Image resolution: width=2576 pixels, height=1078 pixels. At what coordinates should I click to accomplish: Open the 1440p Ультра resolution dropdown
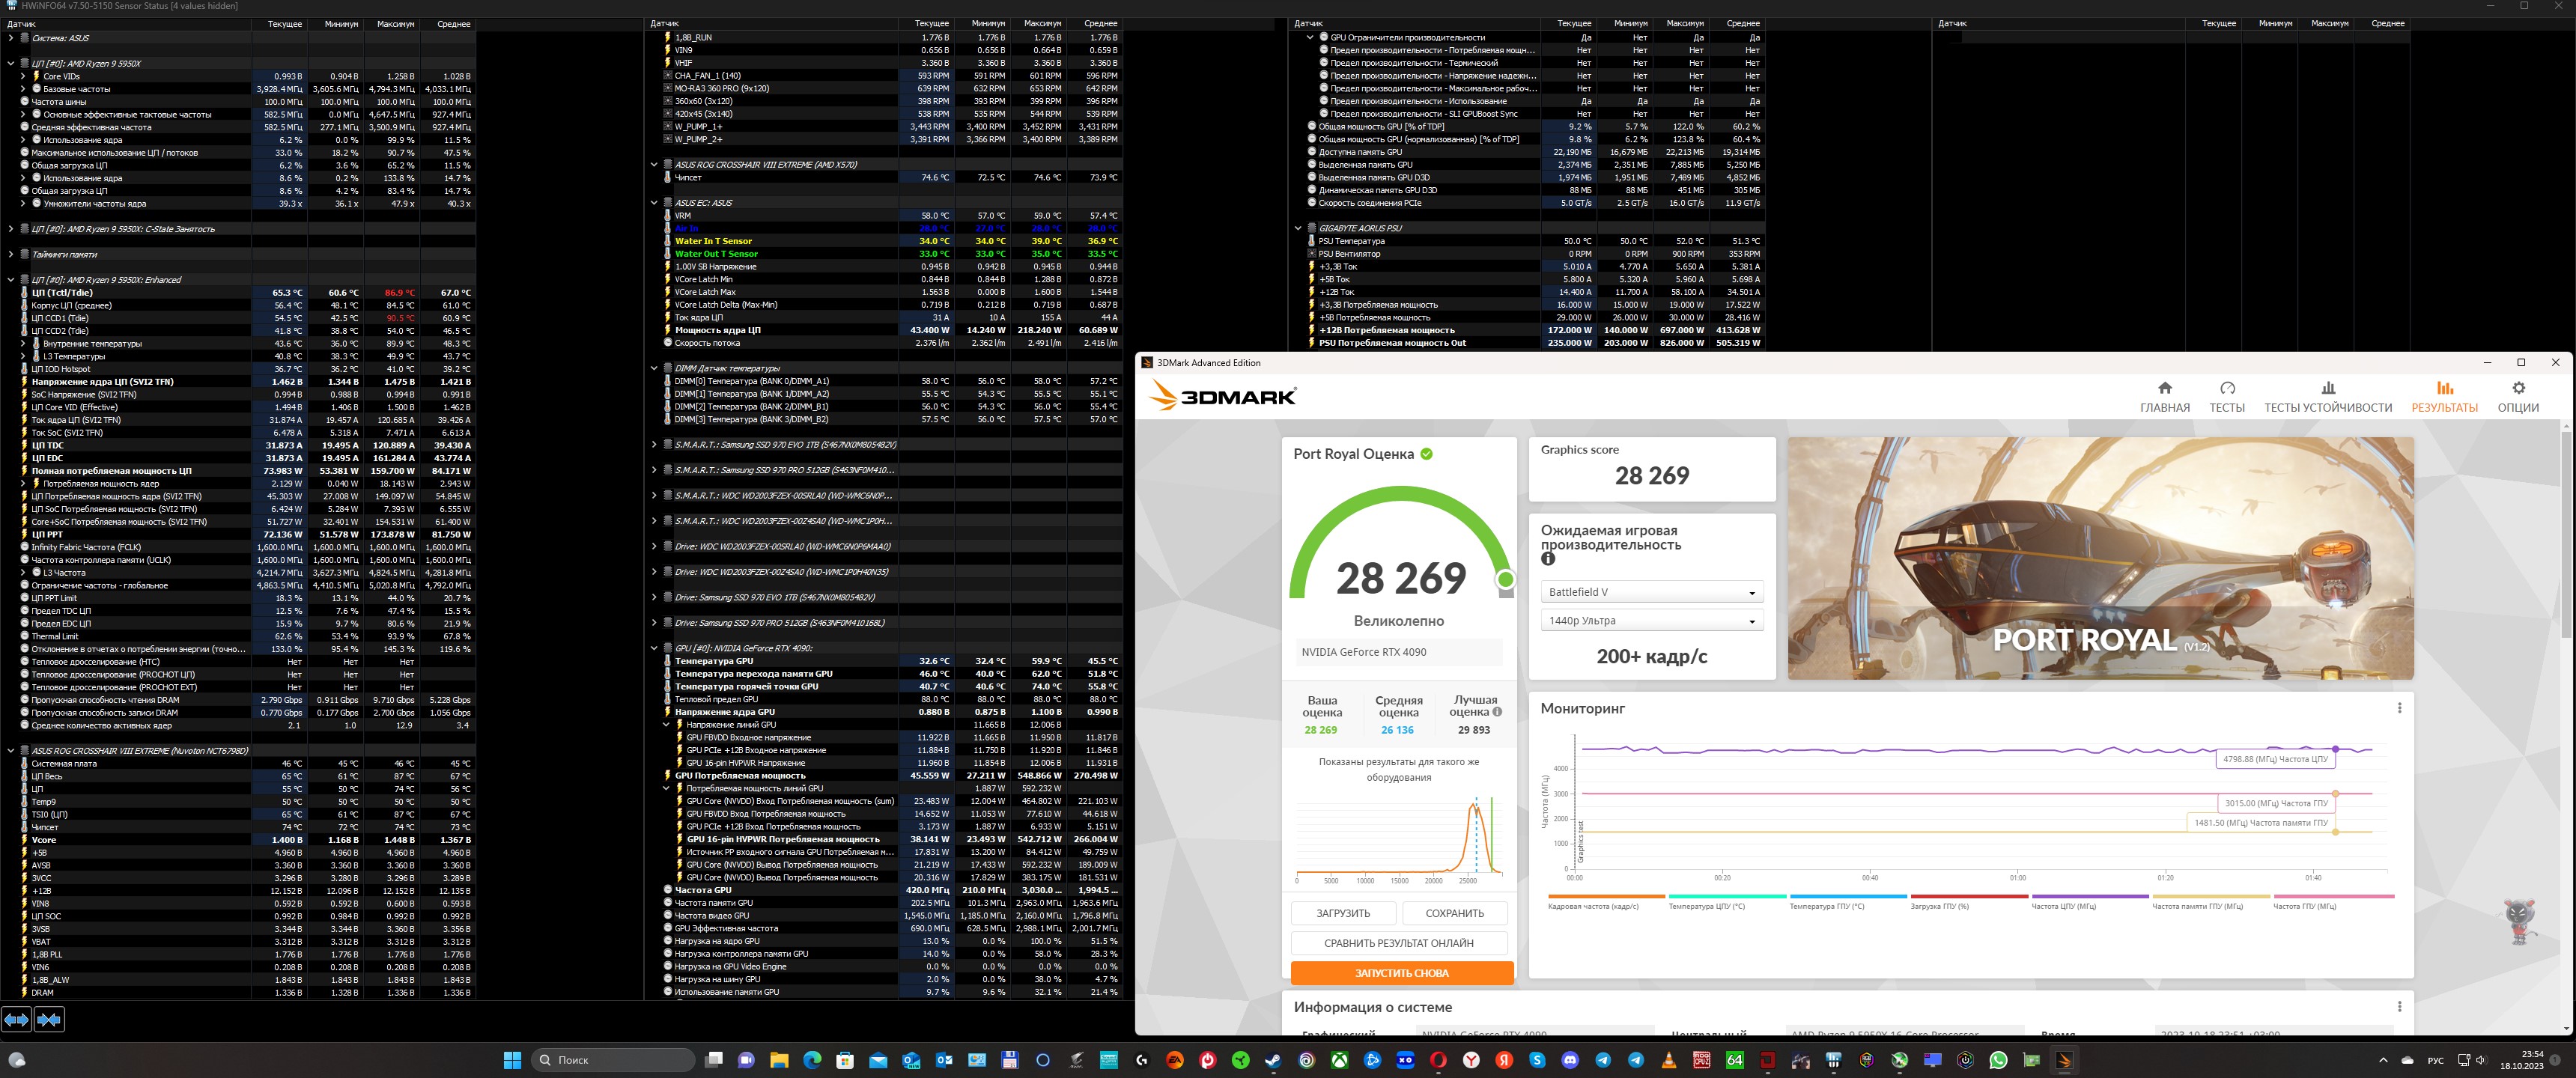pyautogui.click(x=1651, y=621)
